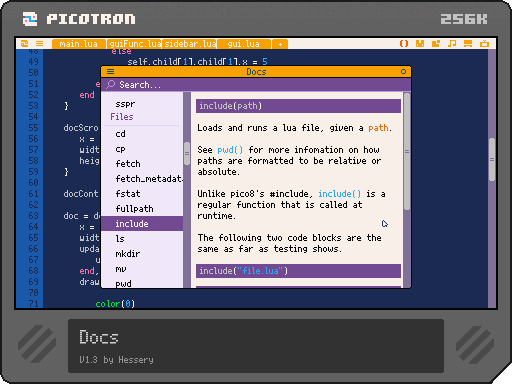Click docCont text on line 61
Viewport: 512px width, 384px height.
pyautogui.click(x=81, y=194)
